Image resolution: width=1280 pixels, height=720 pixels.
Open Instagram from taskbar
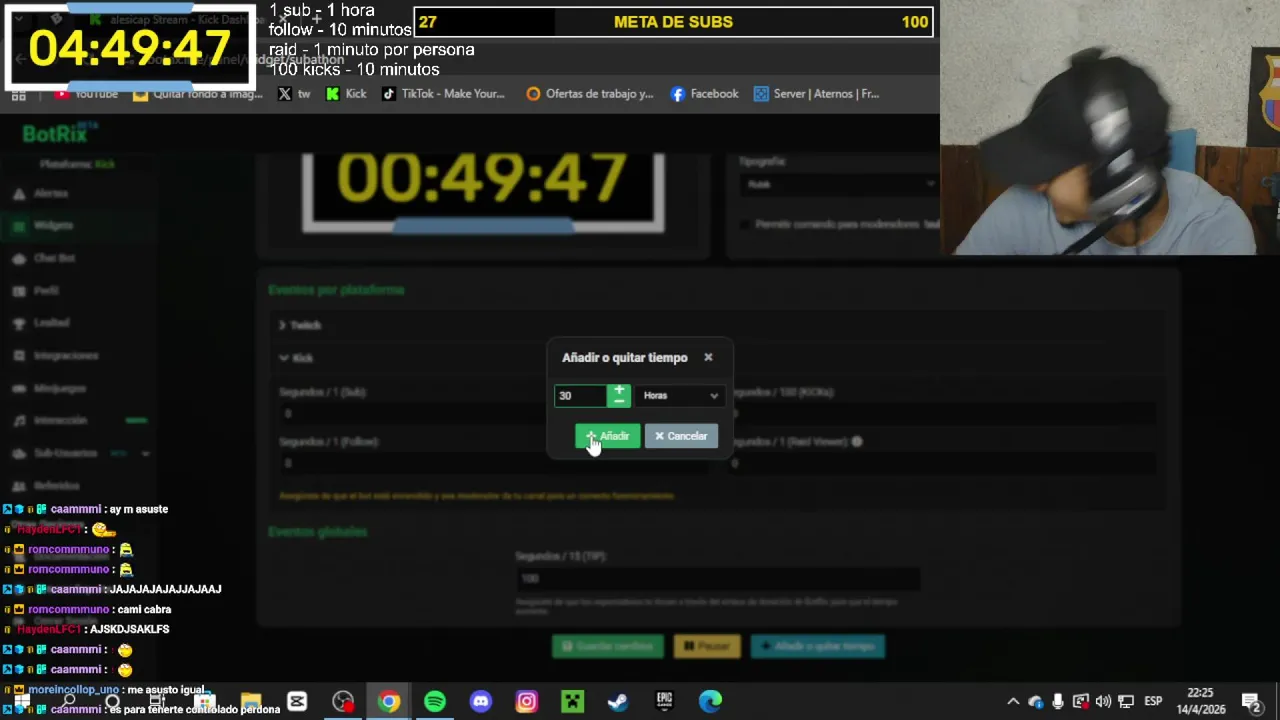coord(527,702)
